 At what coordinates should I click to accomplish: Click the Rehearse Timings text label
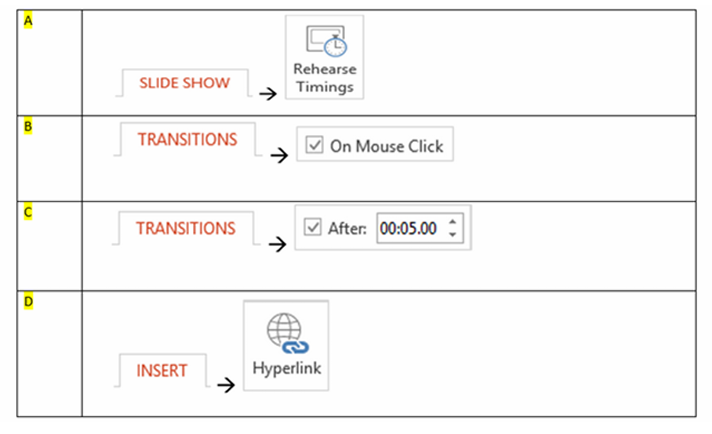click(324, 78)
